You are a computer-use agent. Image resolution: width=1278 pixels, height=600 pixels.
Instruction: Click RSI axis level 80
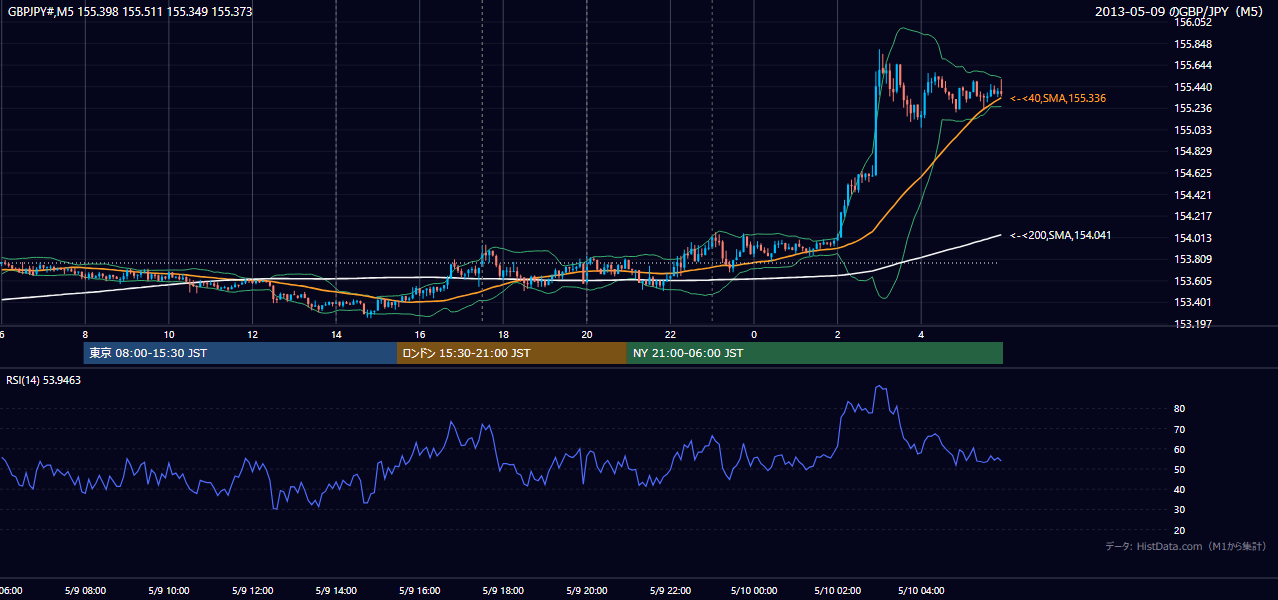(x=1180, y=409)
